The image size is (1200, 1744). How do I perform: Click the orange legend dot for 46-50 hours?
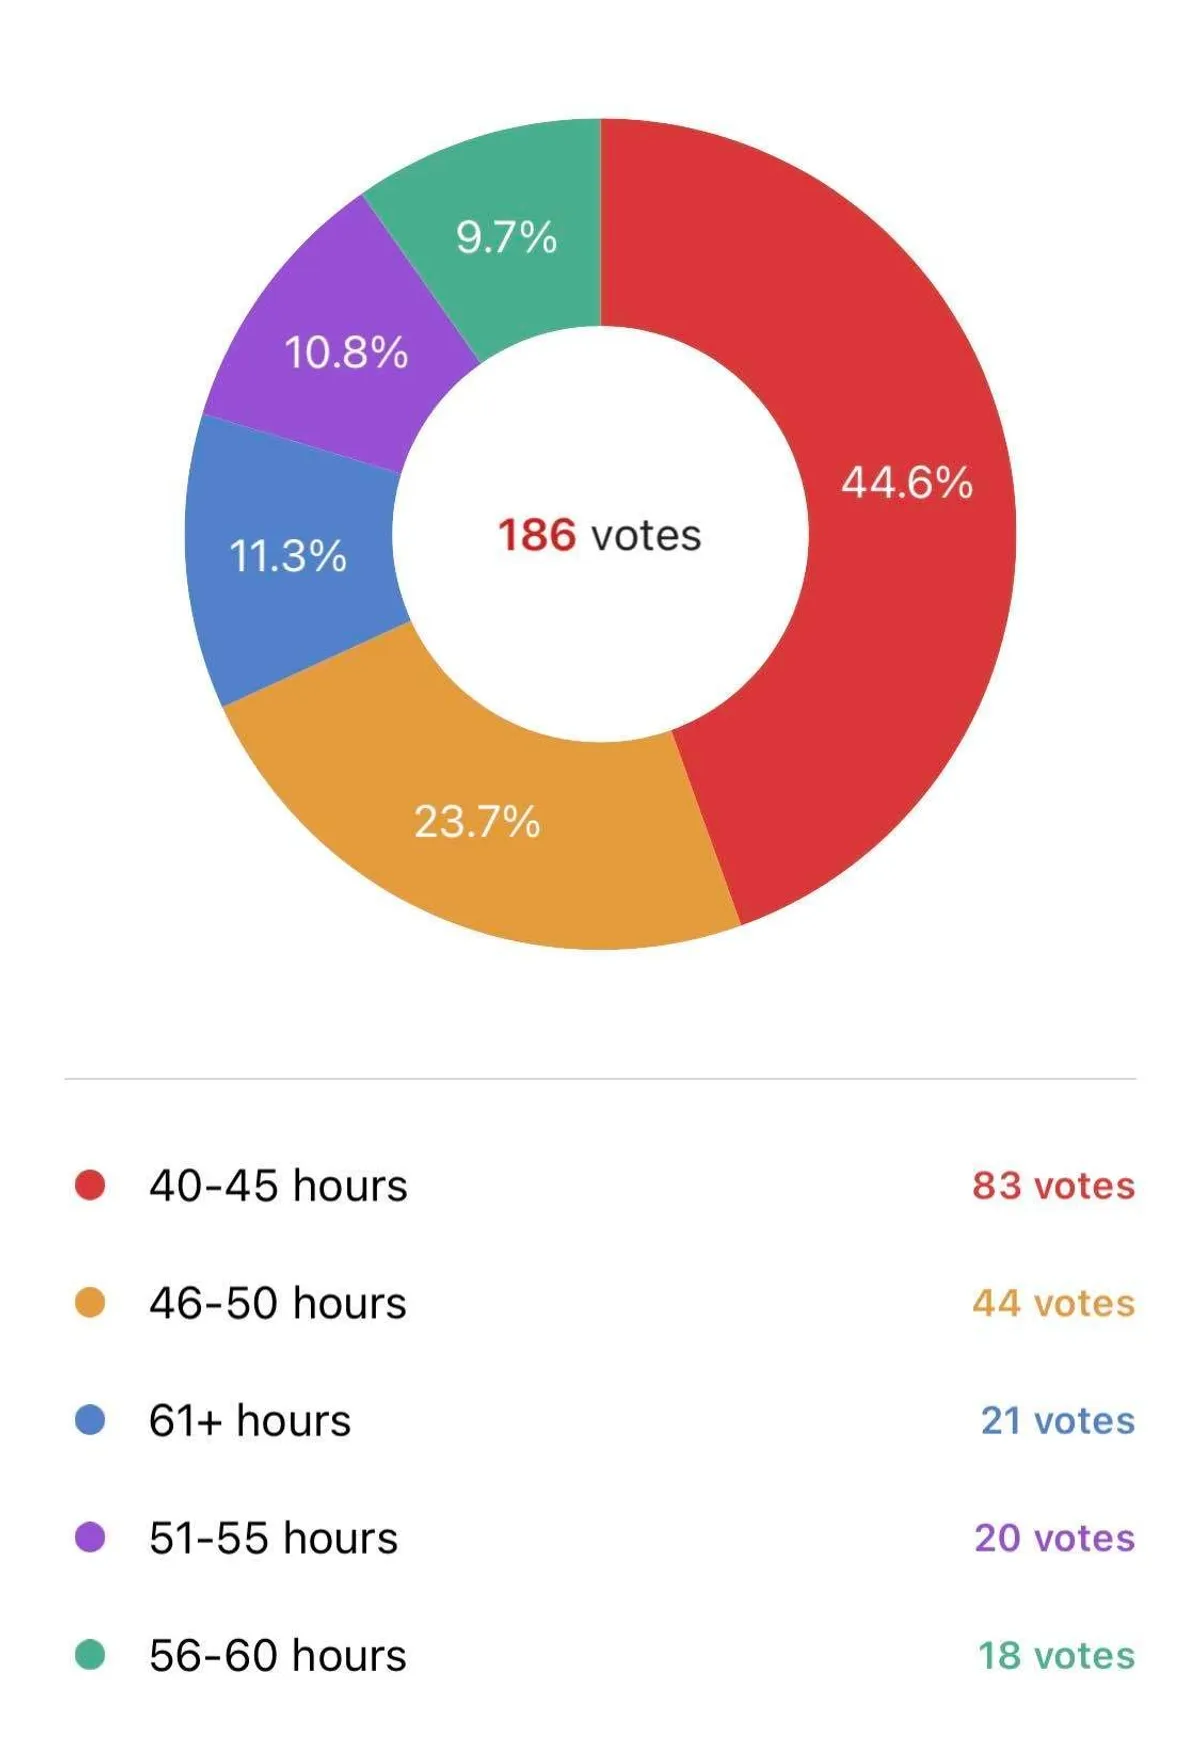[x=90, y=1303]
